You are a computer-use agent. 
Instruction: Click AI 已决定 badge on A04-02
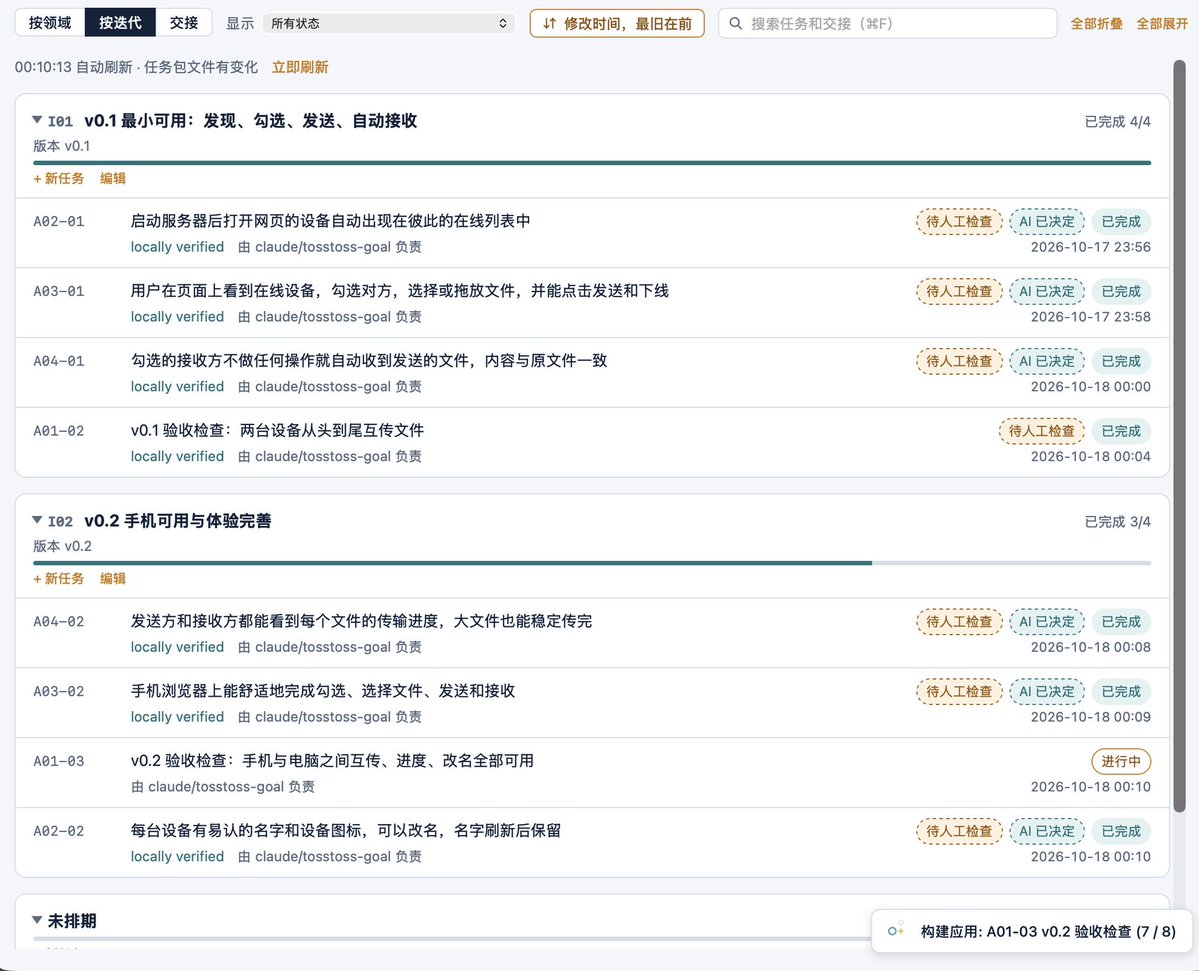(x=1047, y=622)
